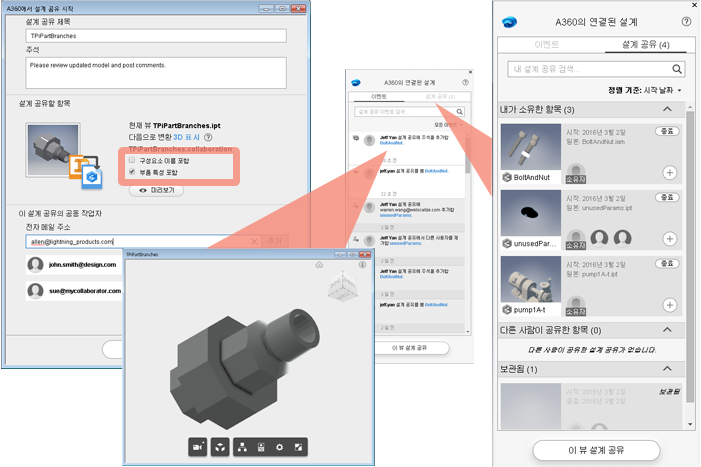Click the john.smith@design.com avatar icon
This screenshot has height=467, width=701.
(35, 265)
